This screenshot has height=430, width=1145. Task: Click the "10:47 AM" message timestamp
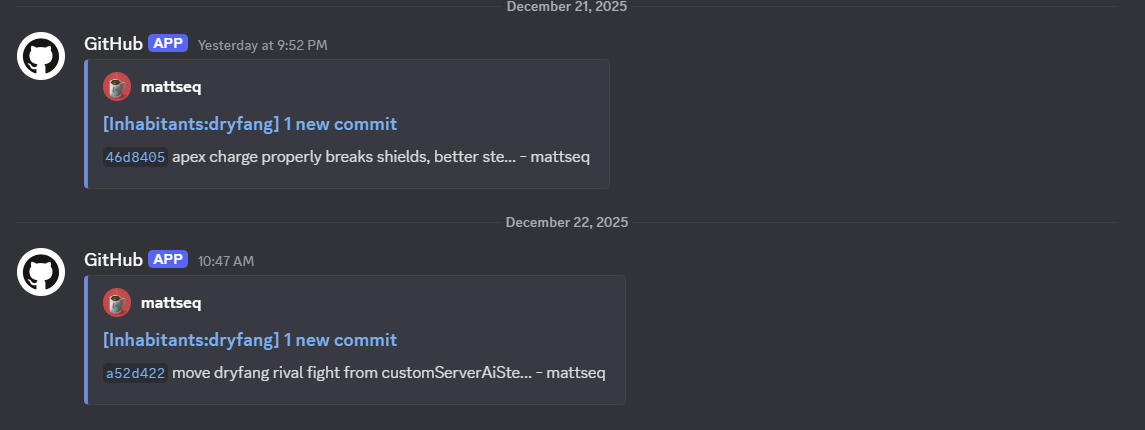(226, 261)
